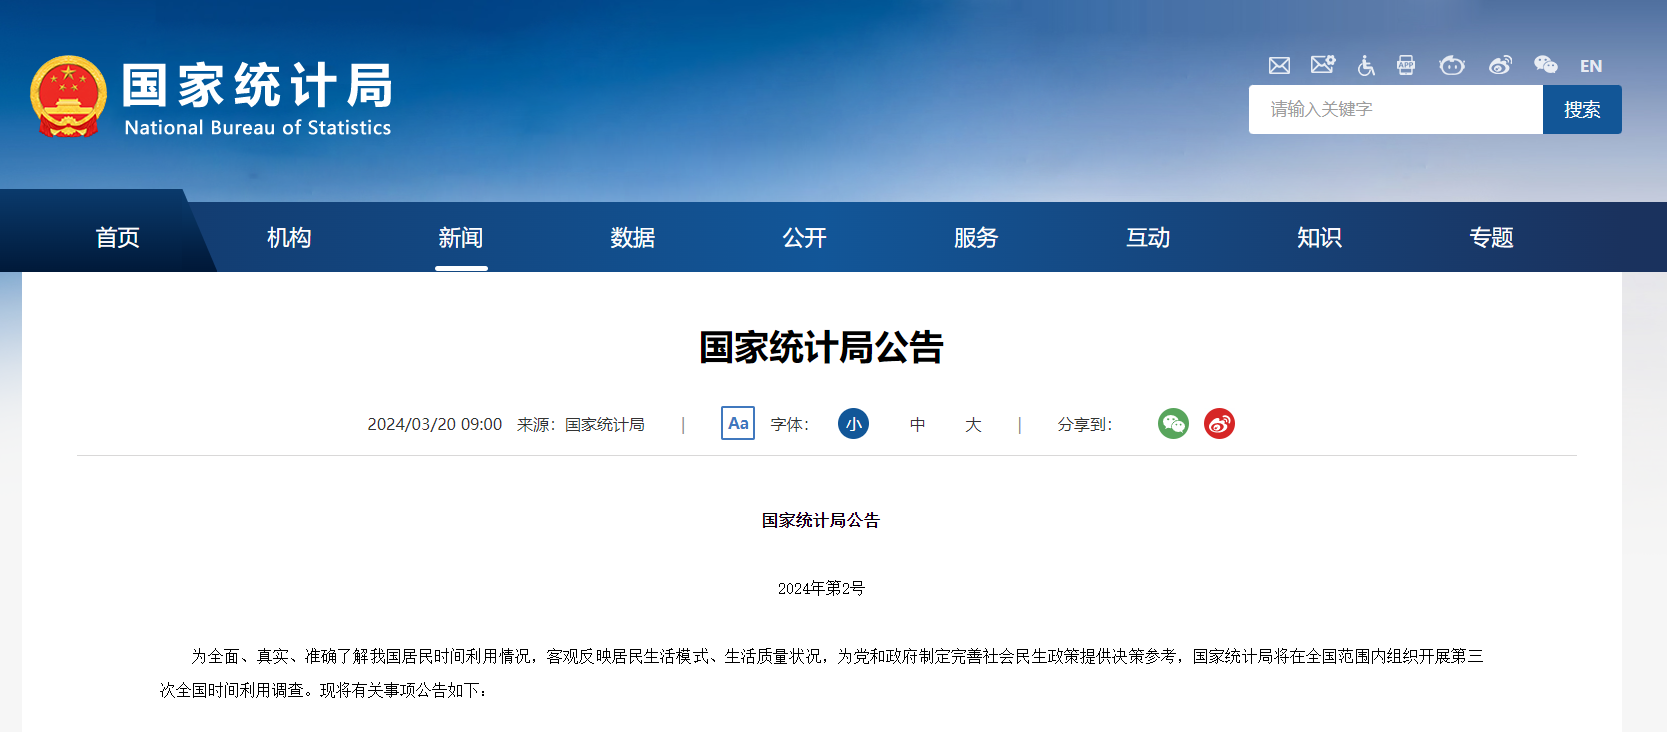Screen dimensions: 1667x732
Task: Share article via red Weibo icon
Action: tap(1219, 424)
